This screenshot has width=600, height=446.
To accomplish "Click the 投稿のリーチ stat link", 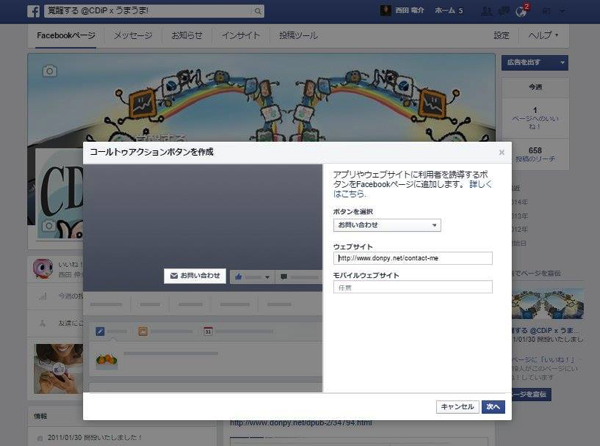I will coord(535,159).
